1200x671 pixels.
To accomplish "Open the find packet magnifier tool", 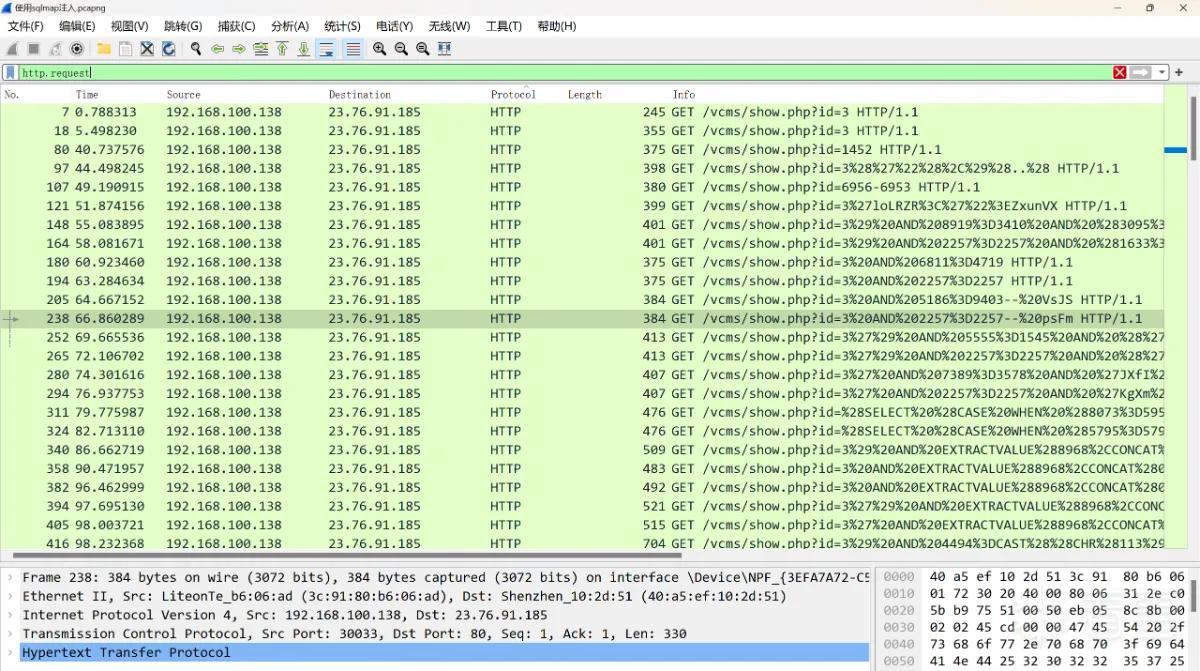I will 196,48.
